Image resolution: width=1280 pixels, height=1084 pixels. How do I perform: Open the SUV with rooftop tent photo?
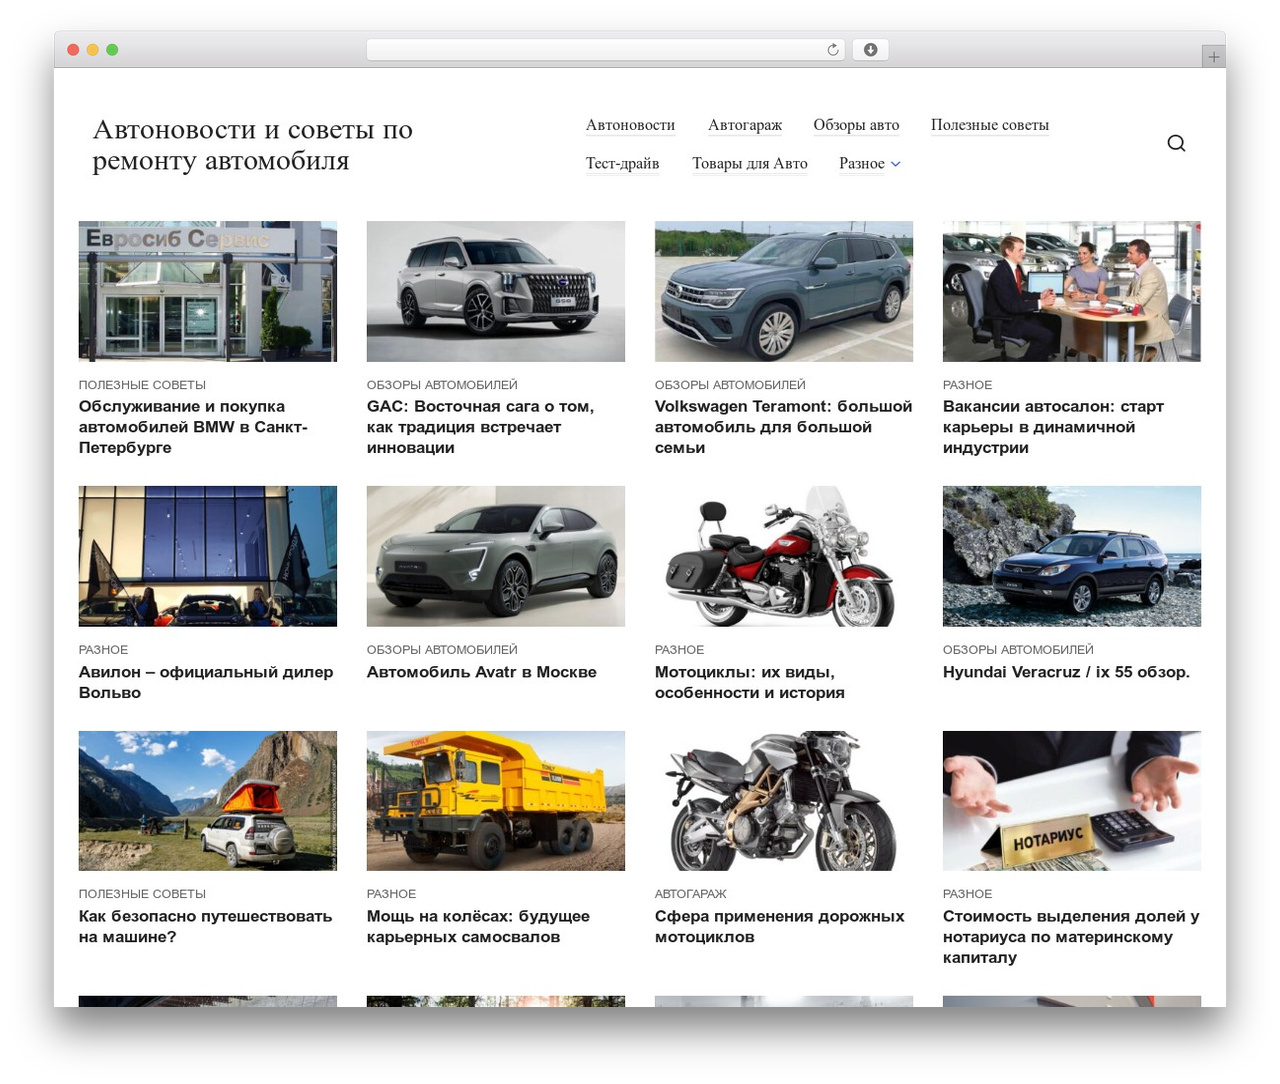tap(208, 801)
